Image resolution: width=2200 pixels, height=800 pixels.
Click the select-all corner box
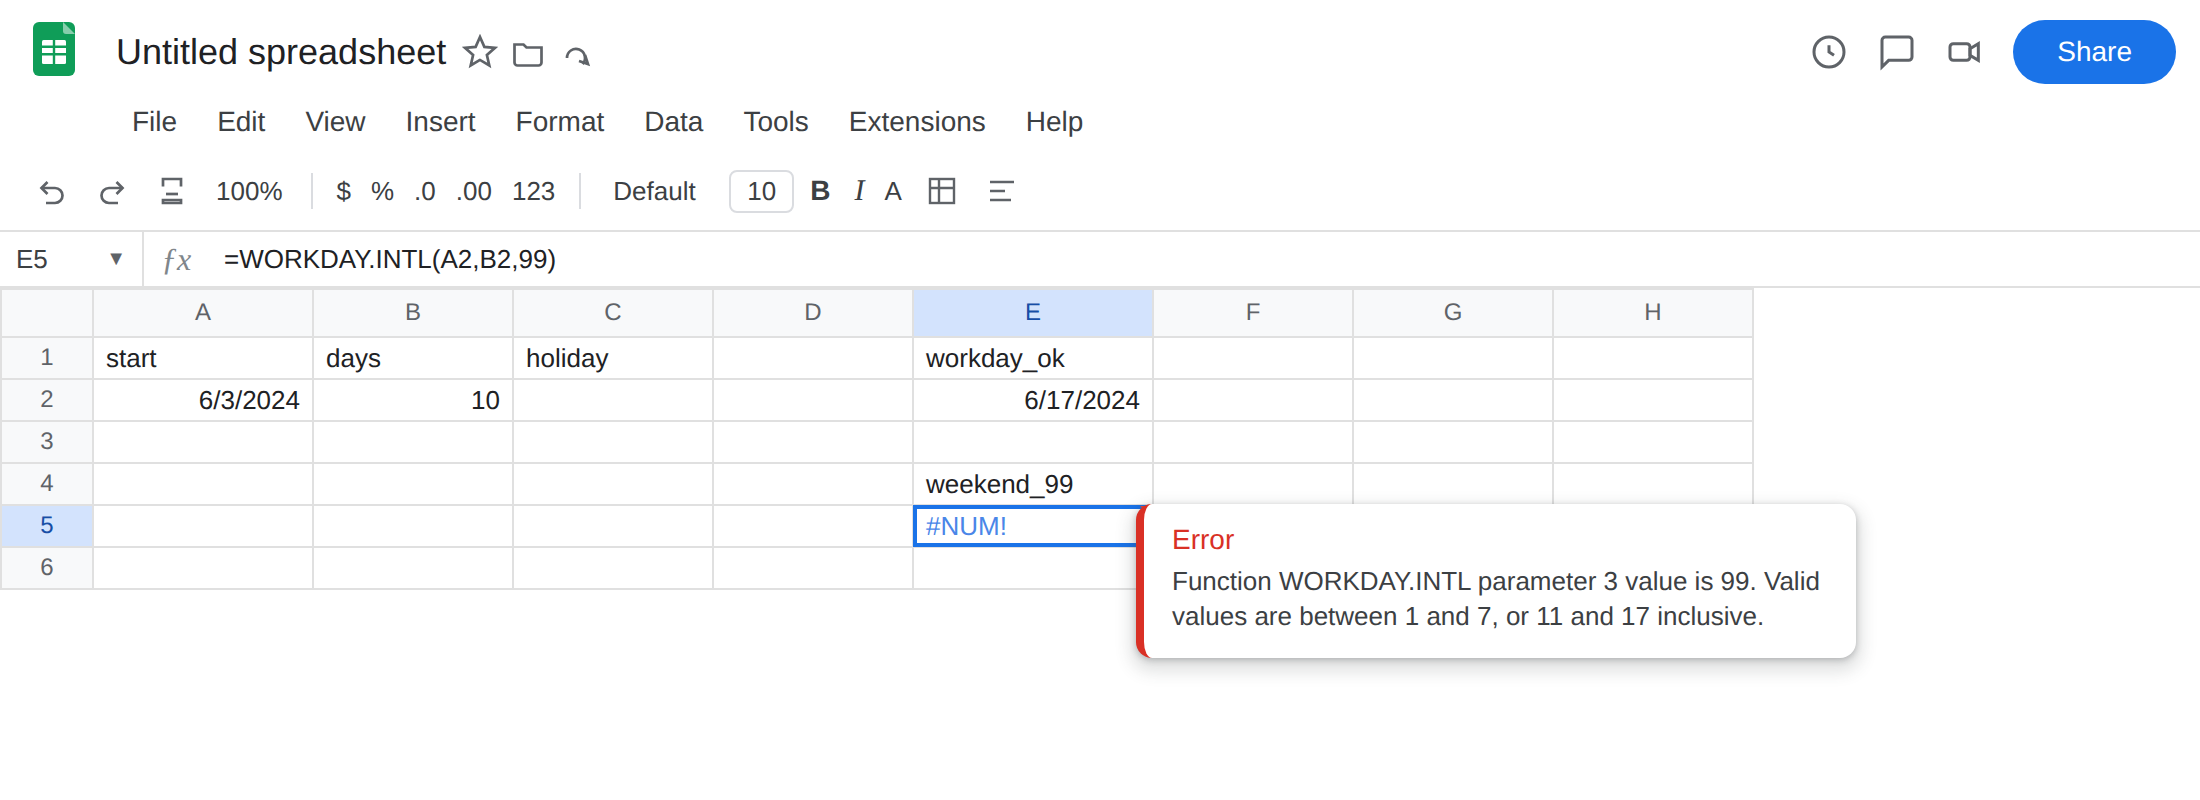tap(47, 313)
